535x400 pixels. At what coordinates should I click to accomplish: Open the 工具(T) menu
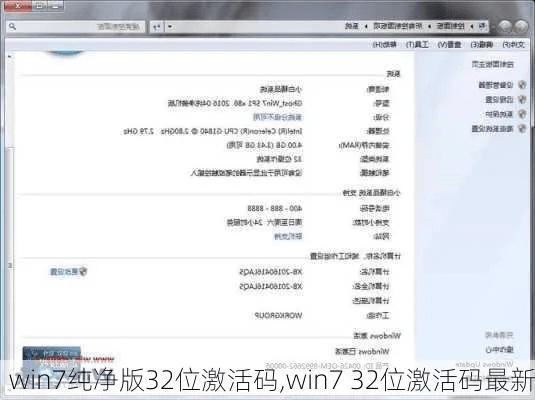tap(417, 45)
